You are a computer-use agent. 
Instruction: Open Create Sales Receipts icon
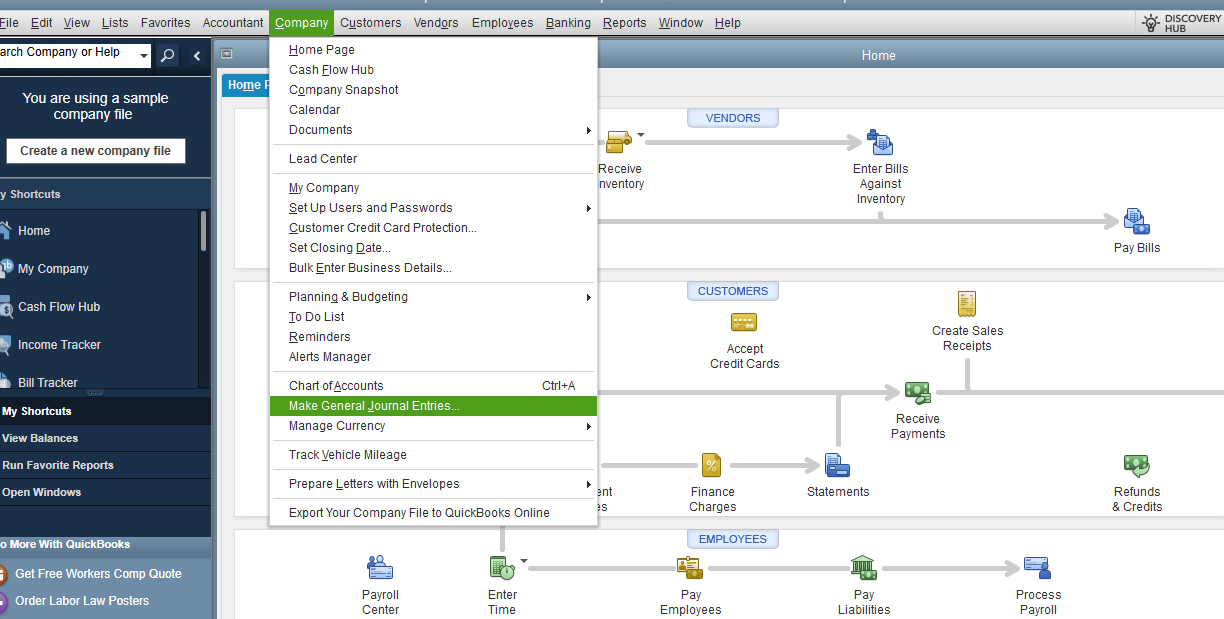pyautogui.click(x=967, y=304)
